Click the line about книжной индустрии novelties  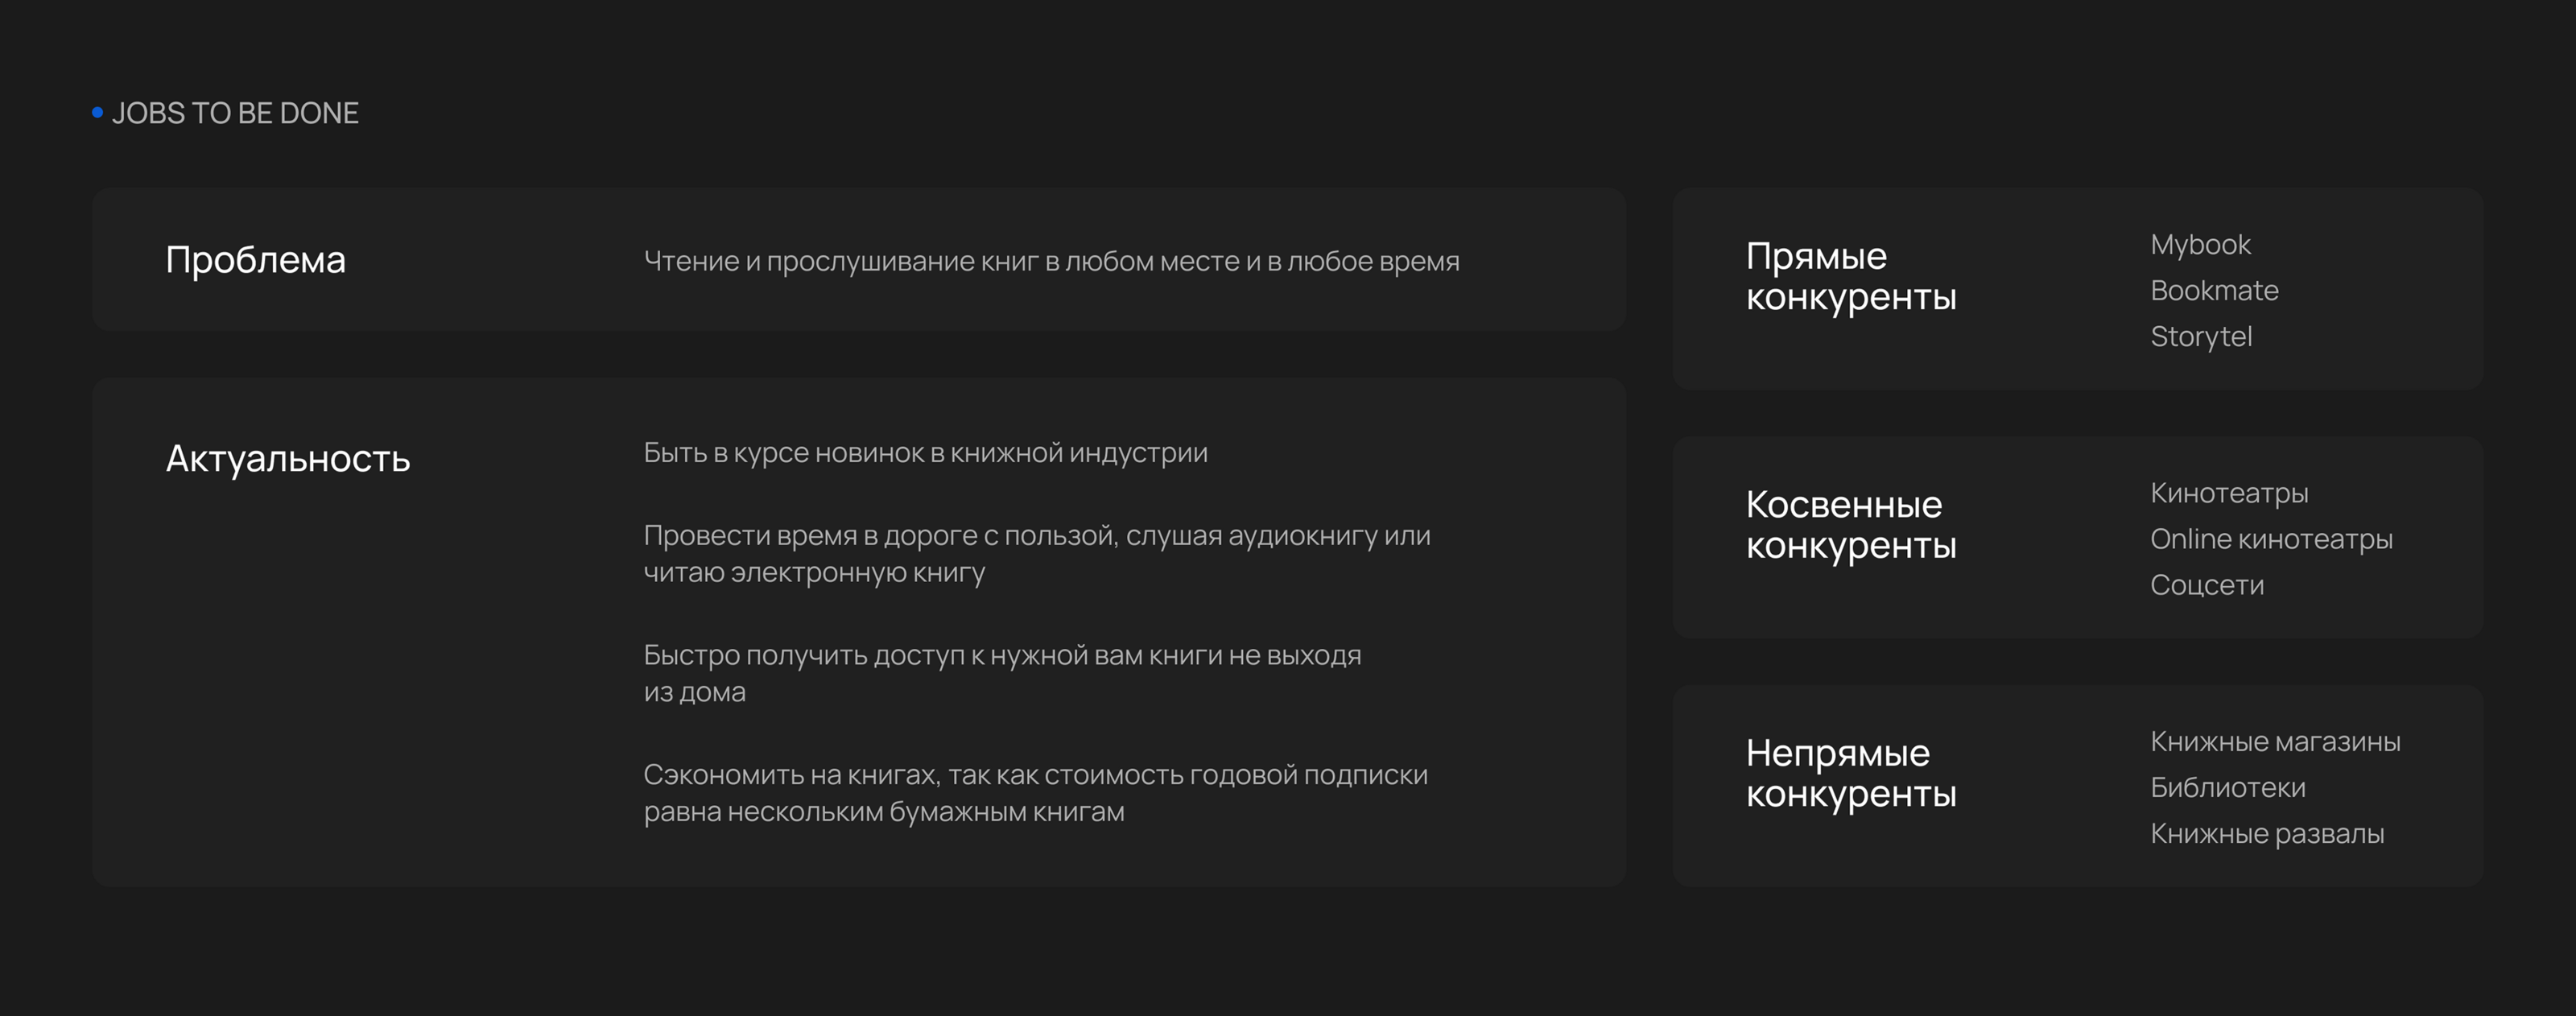click(925, 453)
